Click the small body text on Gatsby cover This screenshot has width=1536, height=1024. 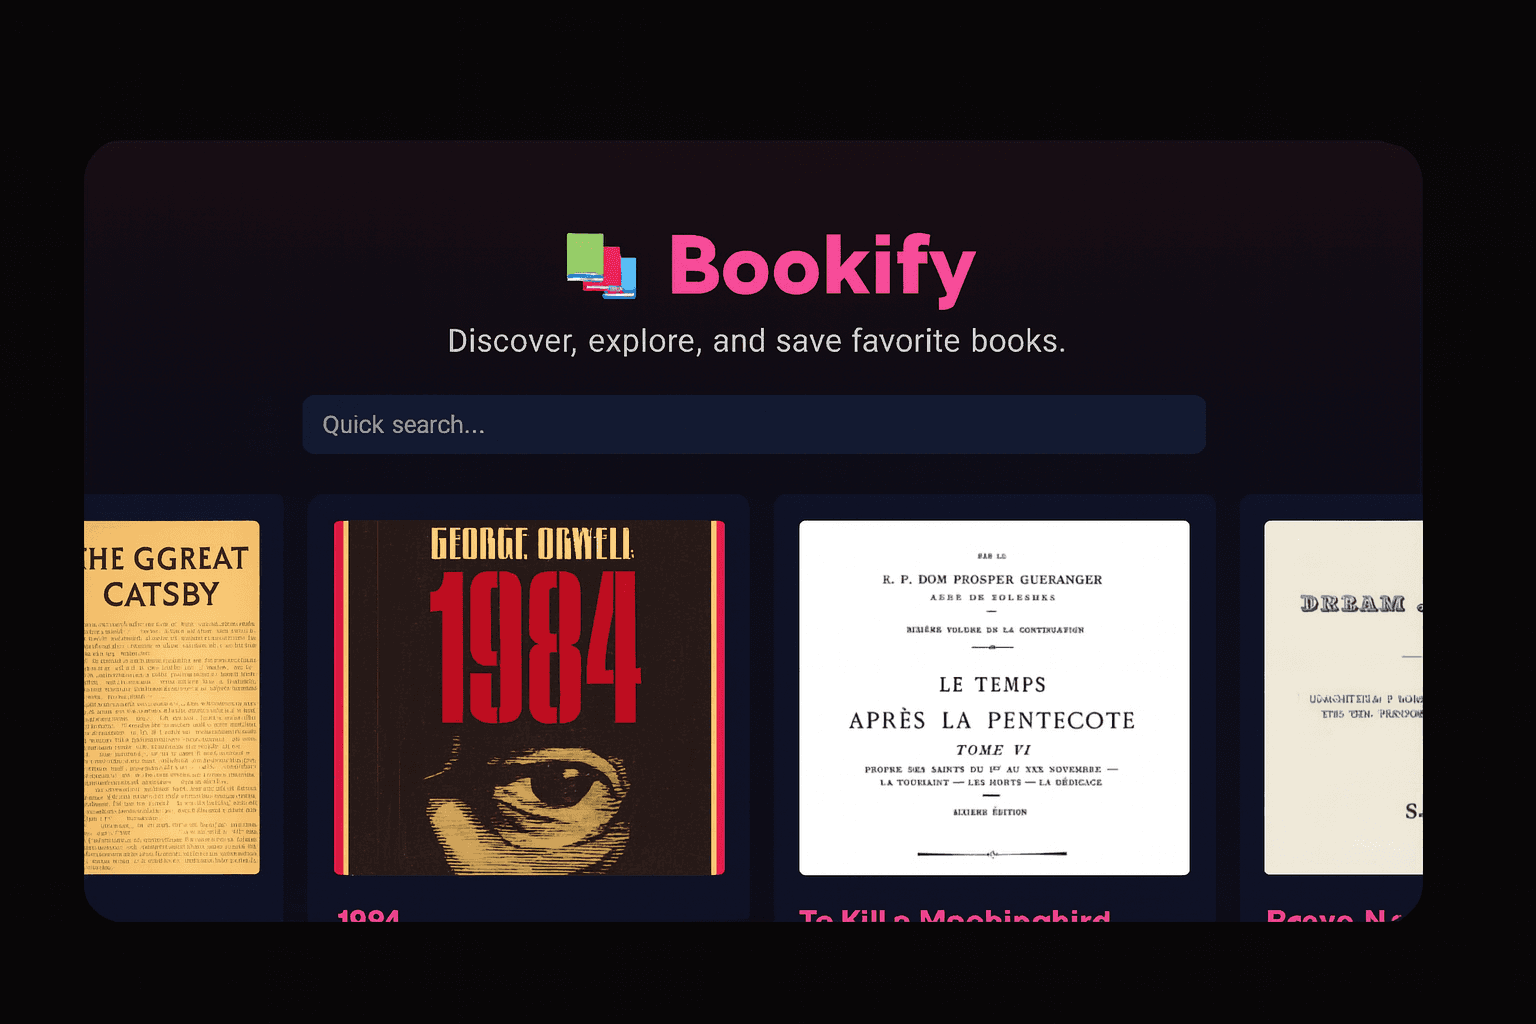click(172, 744)
